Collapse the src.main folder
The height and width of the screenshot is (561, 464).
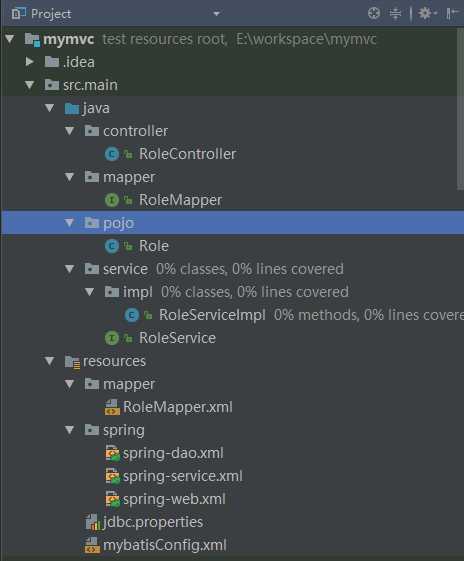coord(30,85)
